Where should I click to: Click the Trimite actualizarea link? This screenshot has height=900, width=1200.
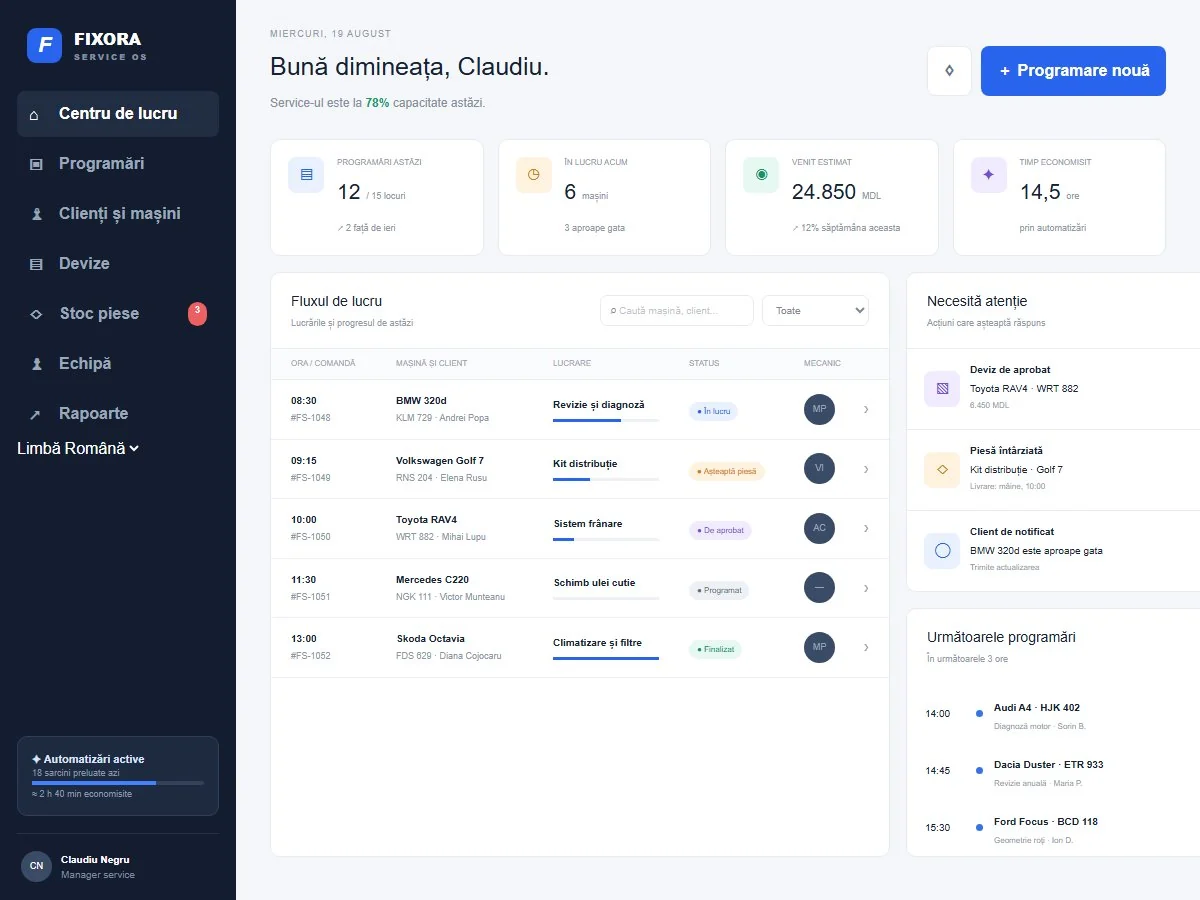[1004, 567]
